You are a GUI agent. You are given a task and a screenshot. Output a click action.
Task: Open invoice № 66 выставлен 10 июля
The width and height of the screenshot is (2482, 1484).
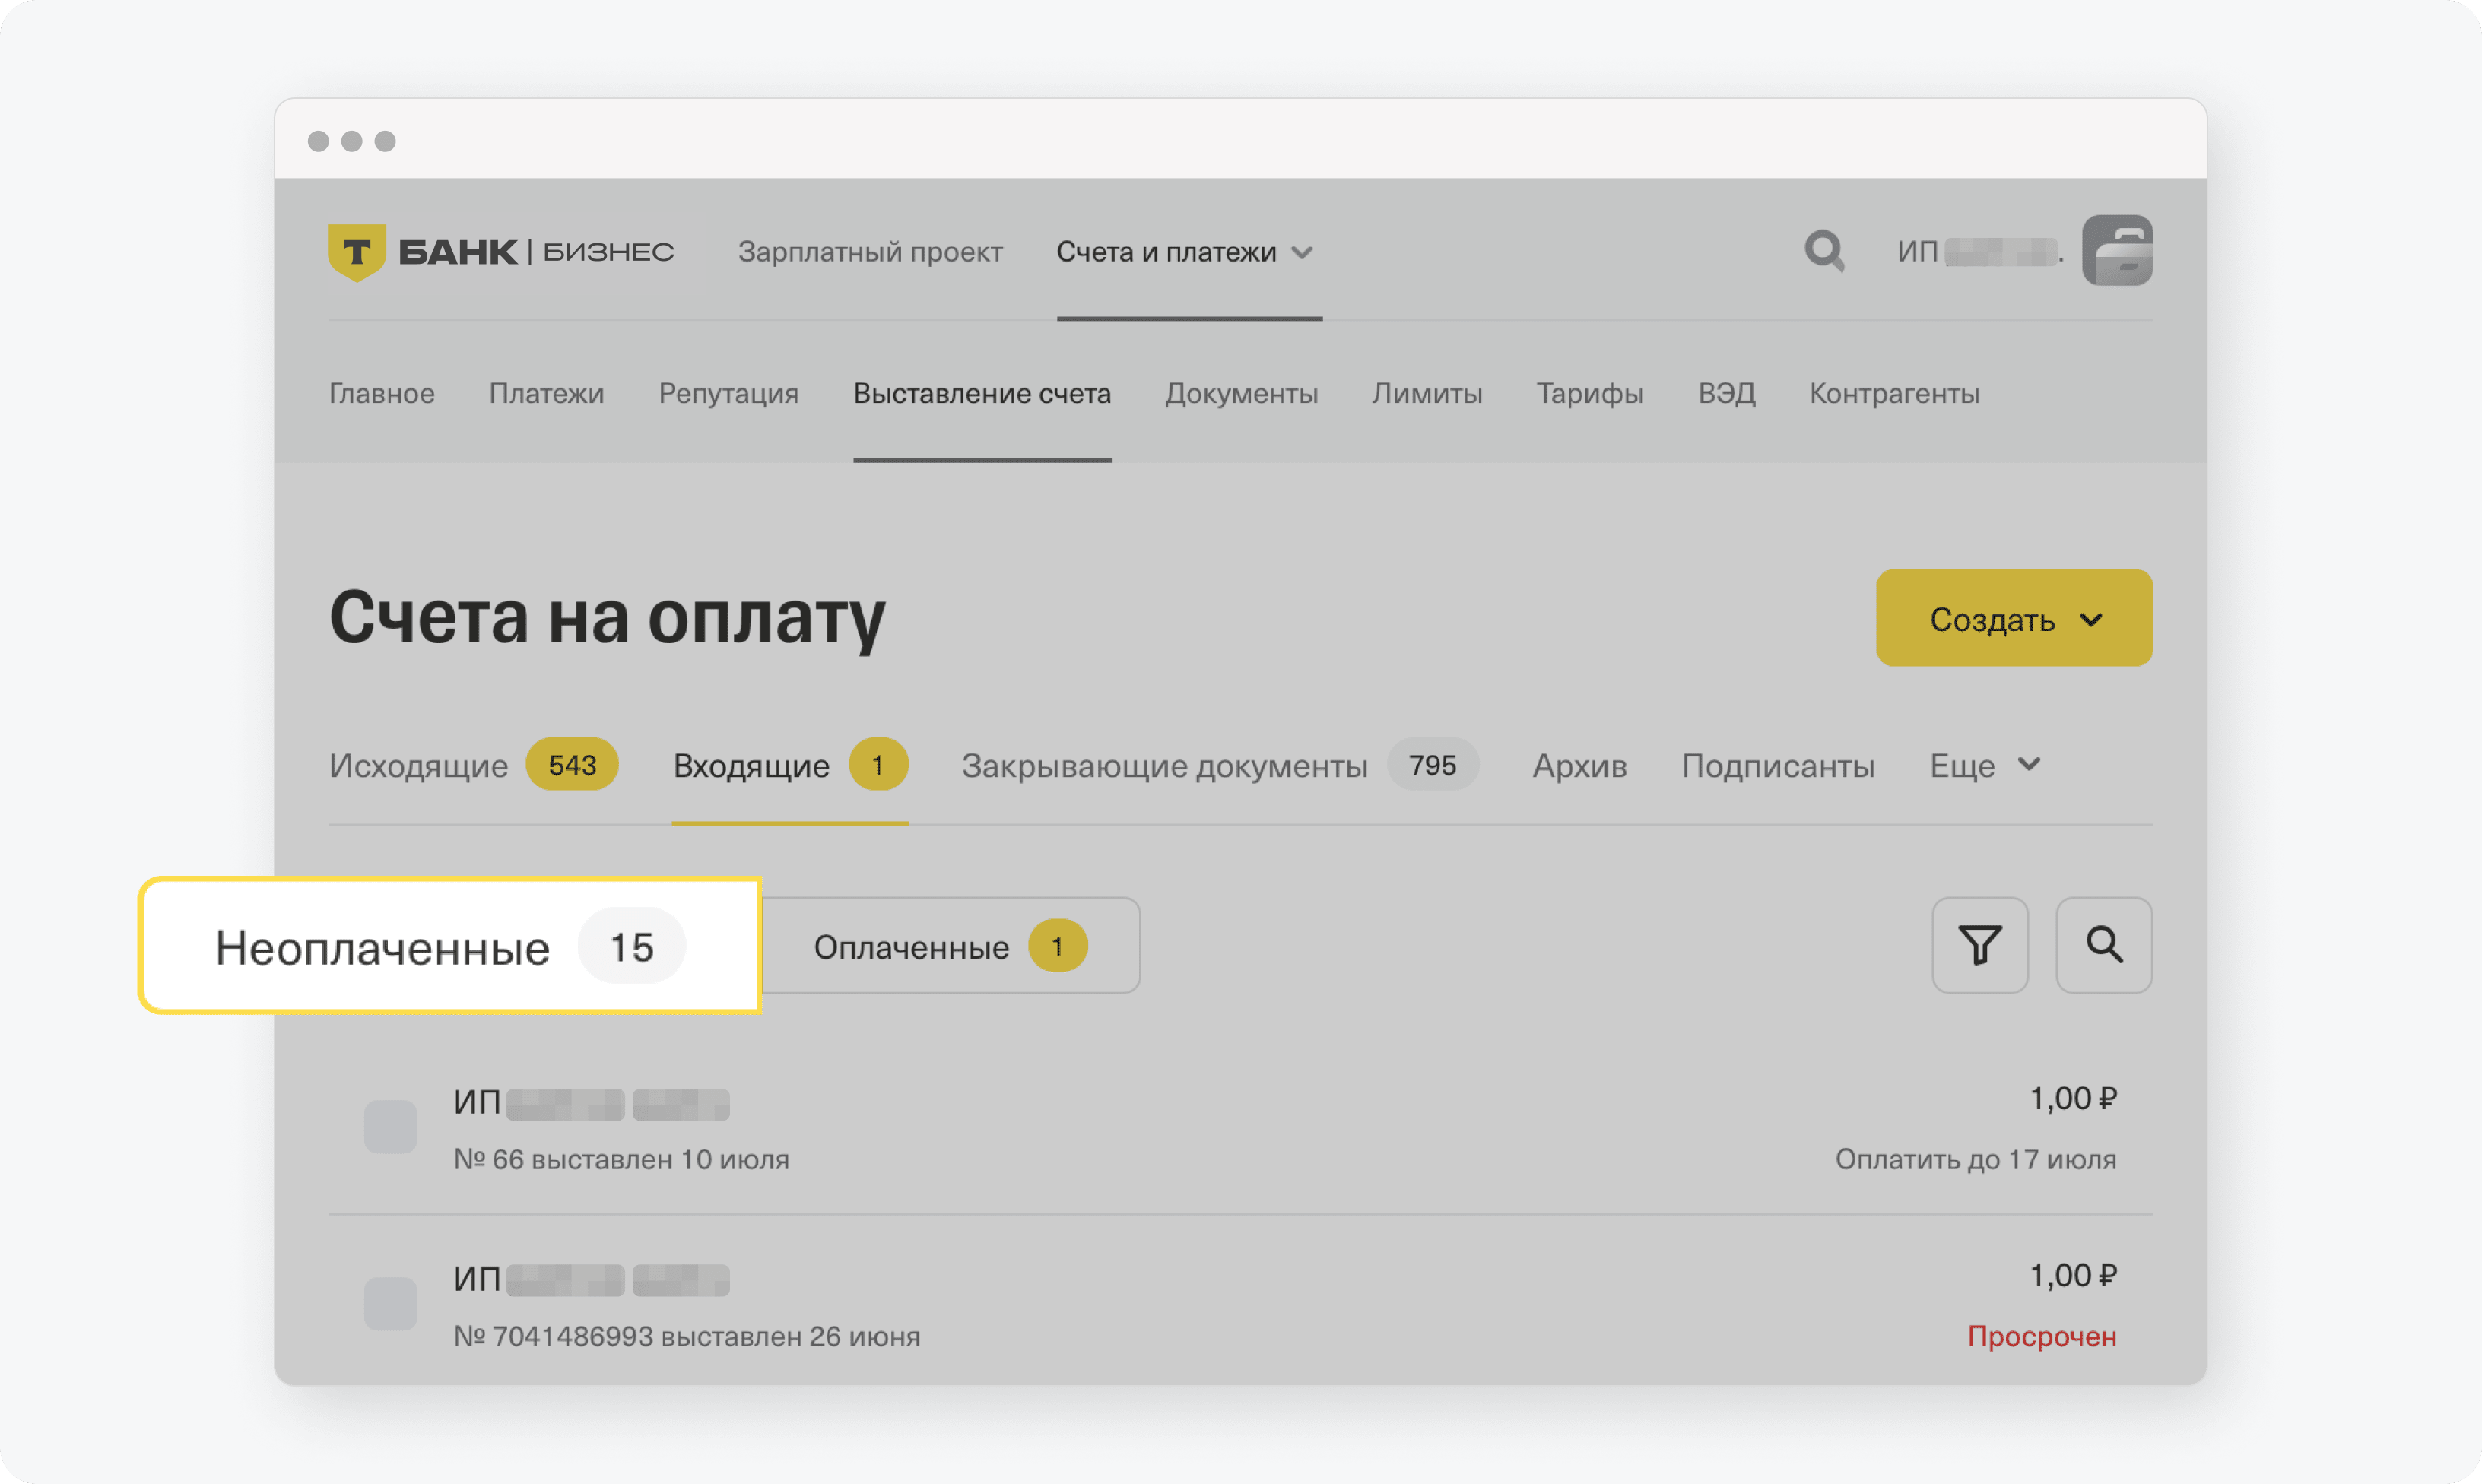(x=621, y=1160)
